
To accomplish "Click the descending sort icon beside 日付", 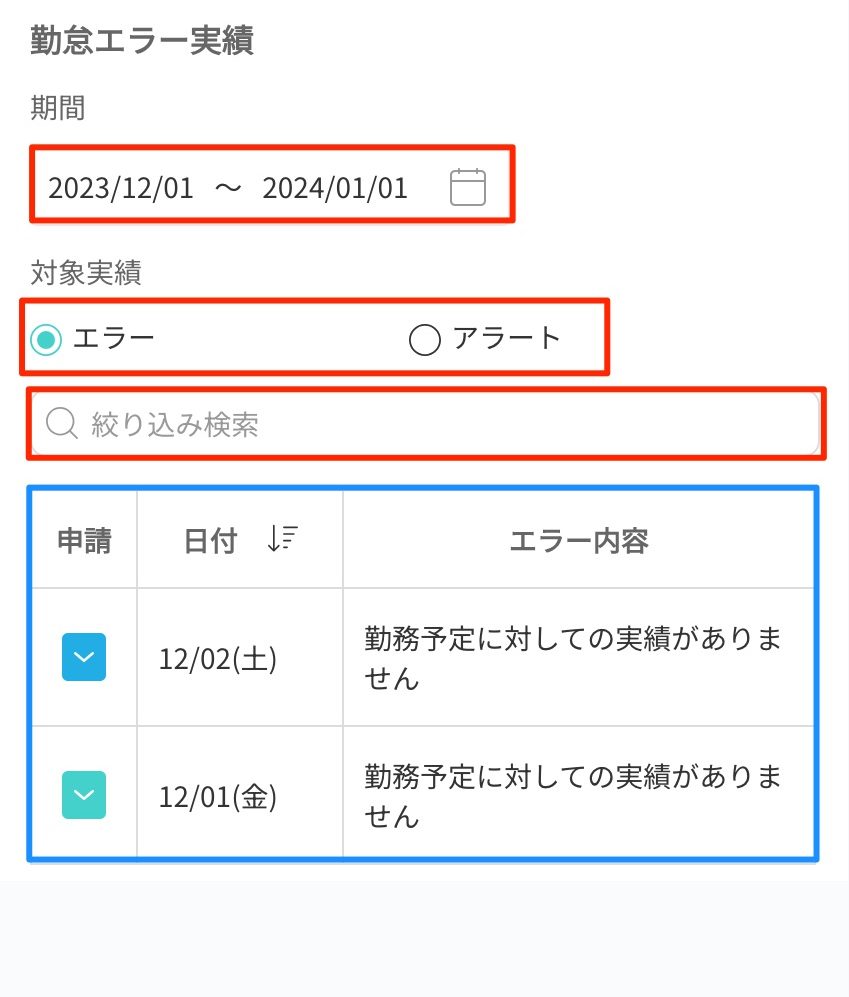I will click(283, 539).
